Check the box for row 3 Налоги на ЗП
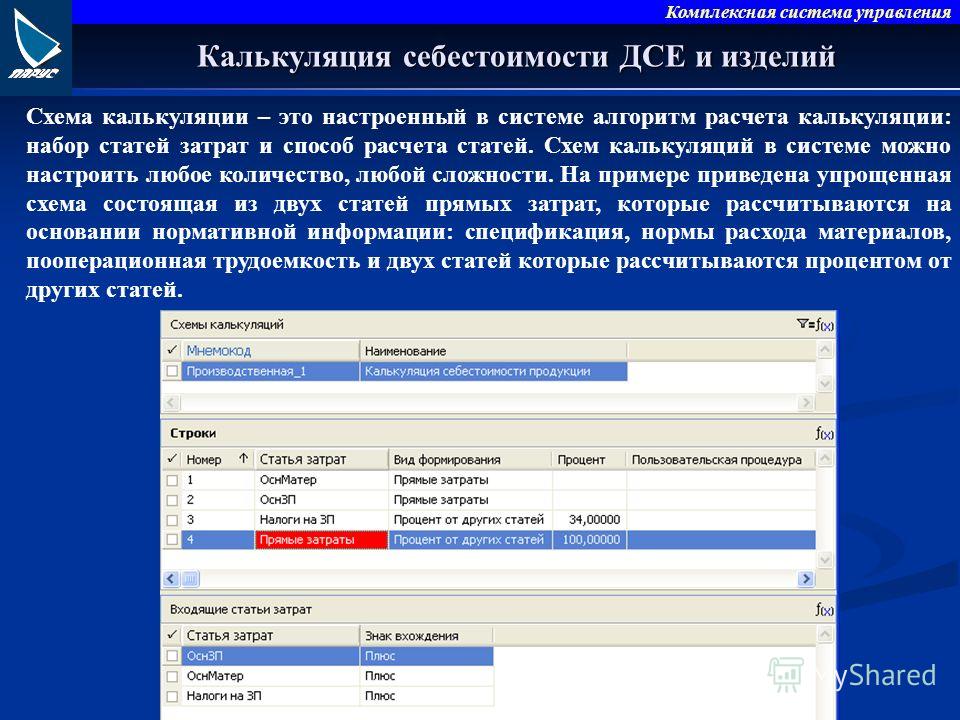This screenshot has width=960, height=720. [x=172, y=520]
